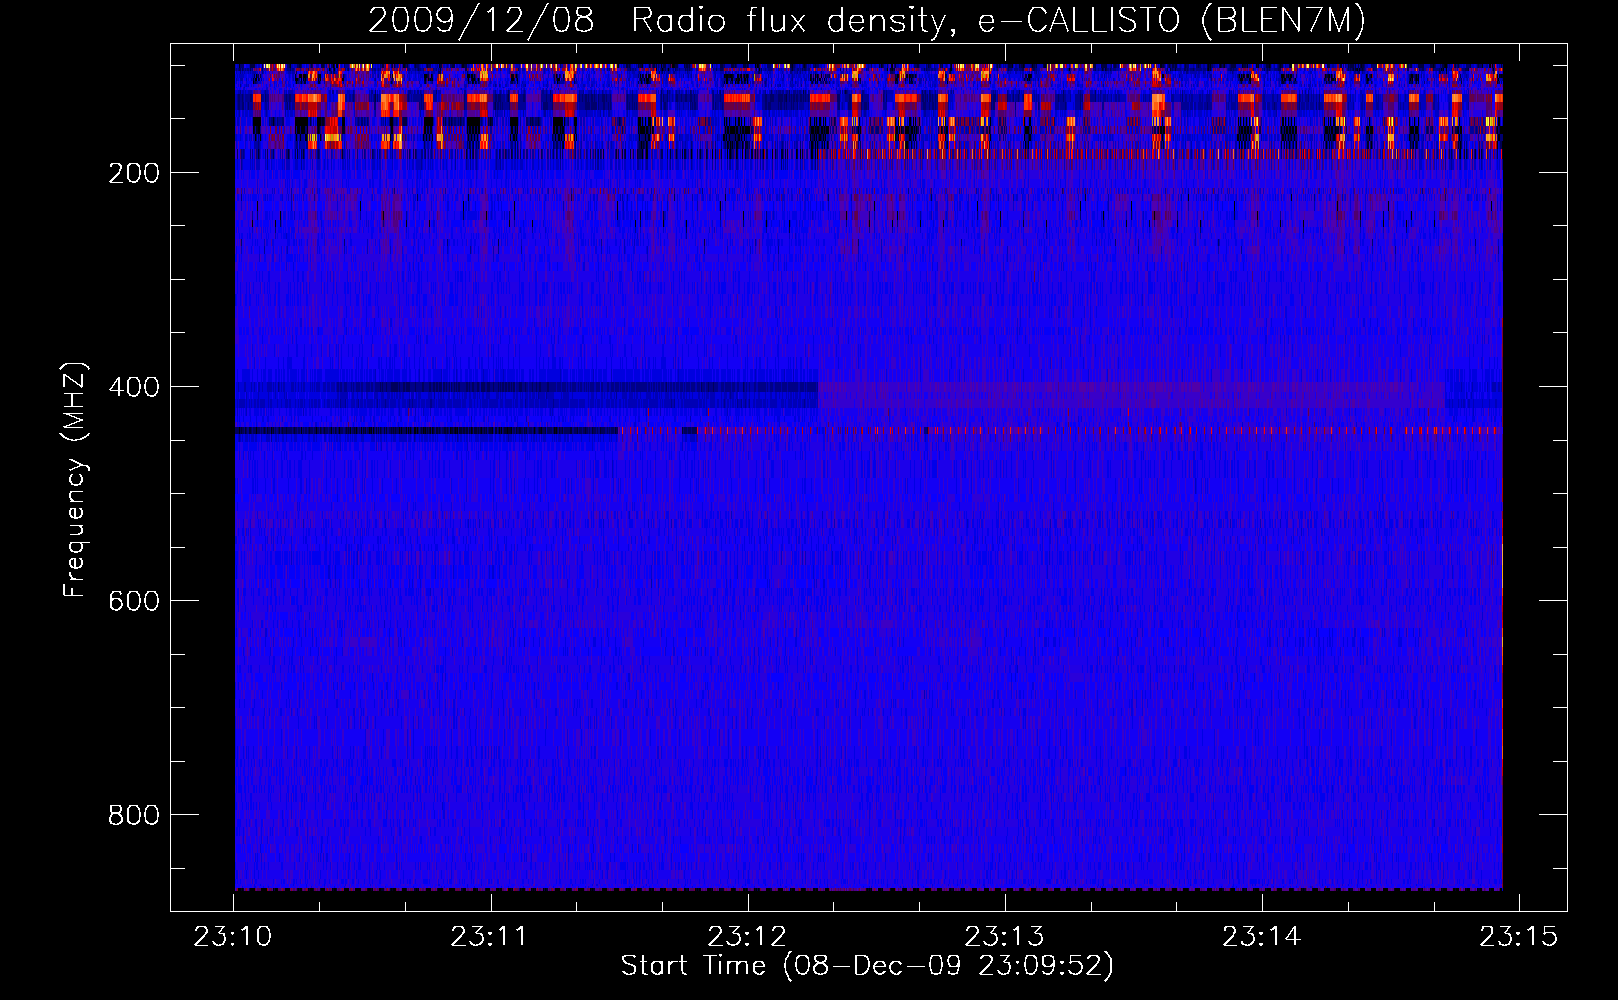Click the "Start Time (08-Dec-09 23:09:52)" axis label

tap(867, 966)
